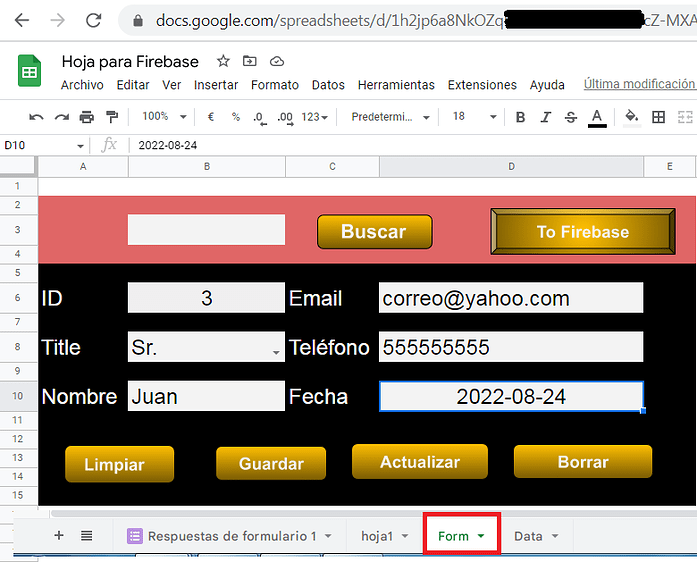Click the undo arrow in toolbar
697x562 pixels.
point(37,117)
